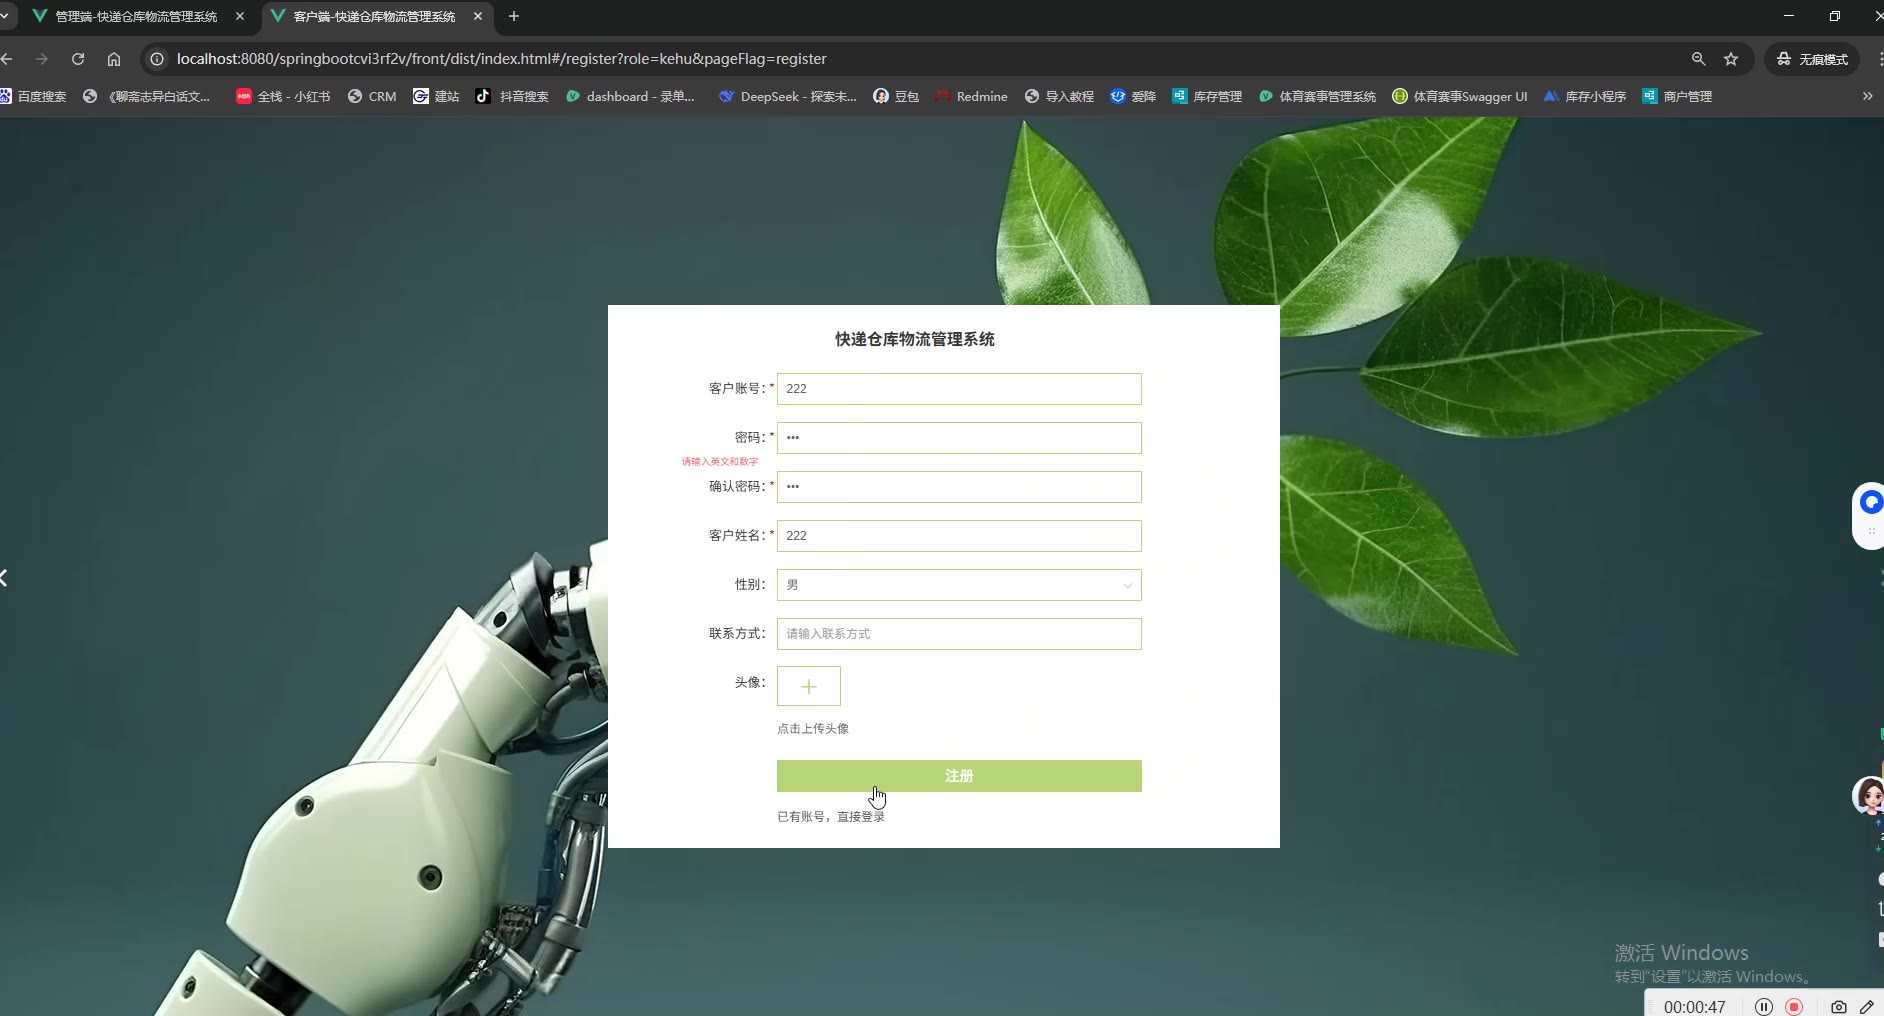View site information for localhost
The height and width of the screenshot is (1016, 1884).
[x=157, y=59]
